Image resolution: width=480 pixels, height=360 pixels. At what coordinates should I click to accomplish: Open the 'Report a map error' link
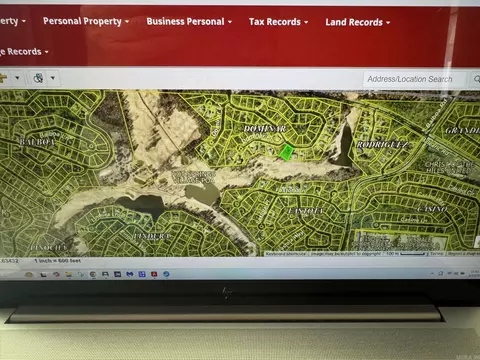coord(463,254)
